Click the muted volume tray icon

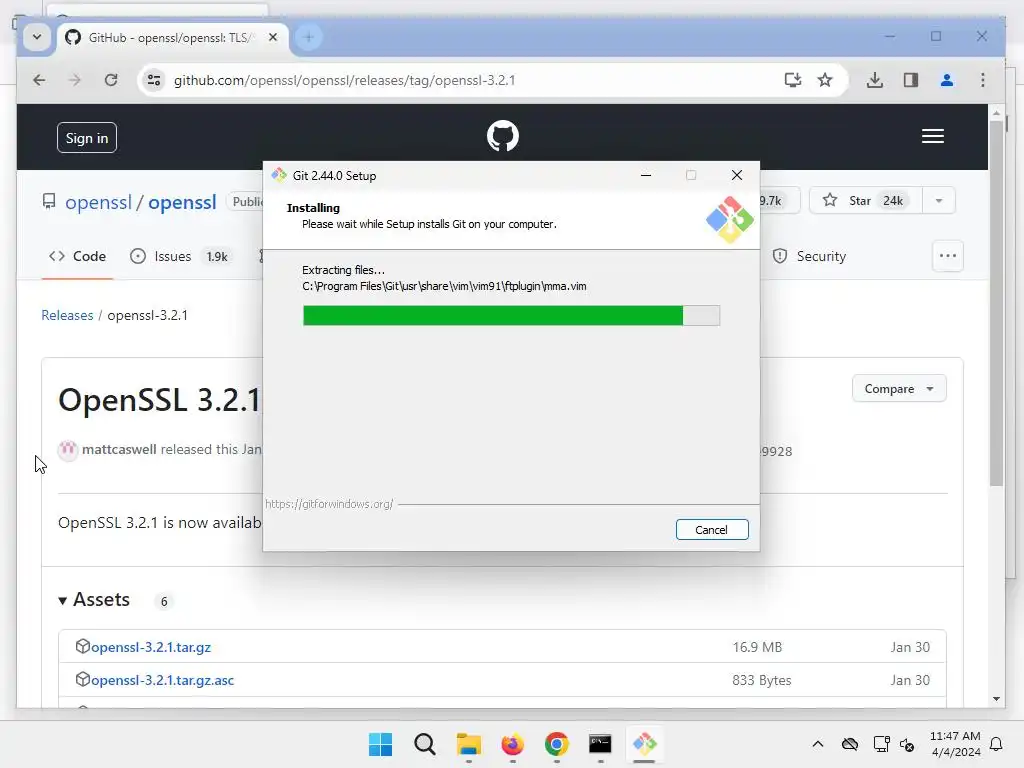[907, 744]
